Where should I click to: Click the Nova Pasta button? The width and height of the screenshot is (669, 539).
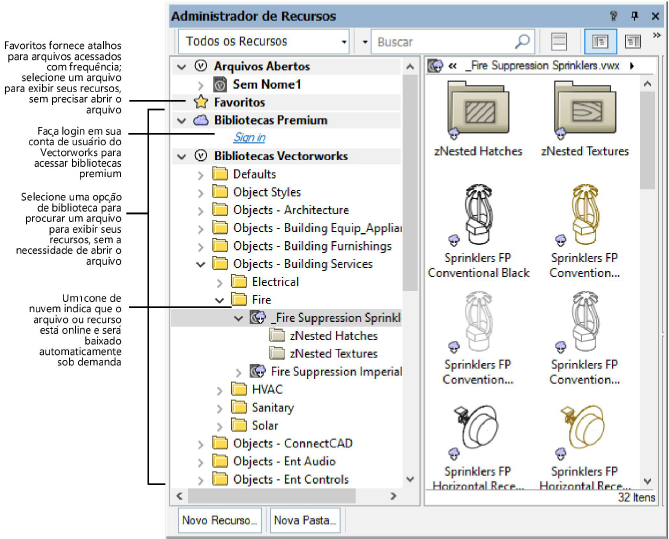[305, 520]
